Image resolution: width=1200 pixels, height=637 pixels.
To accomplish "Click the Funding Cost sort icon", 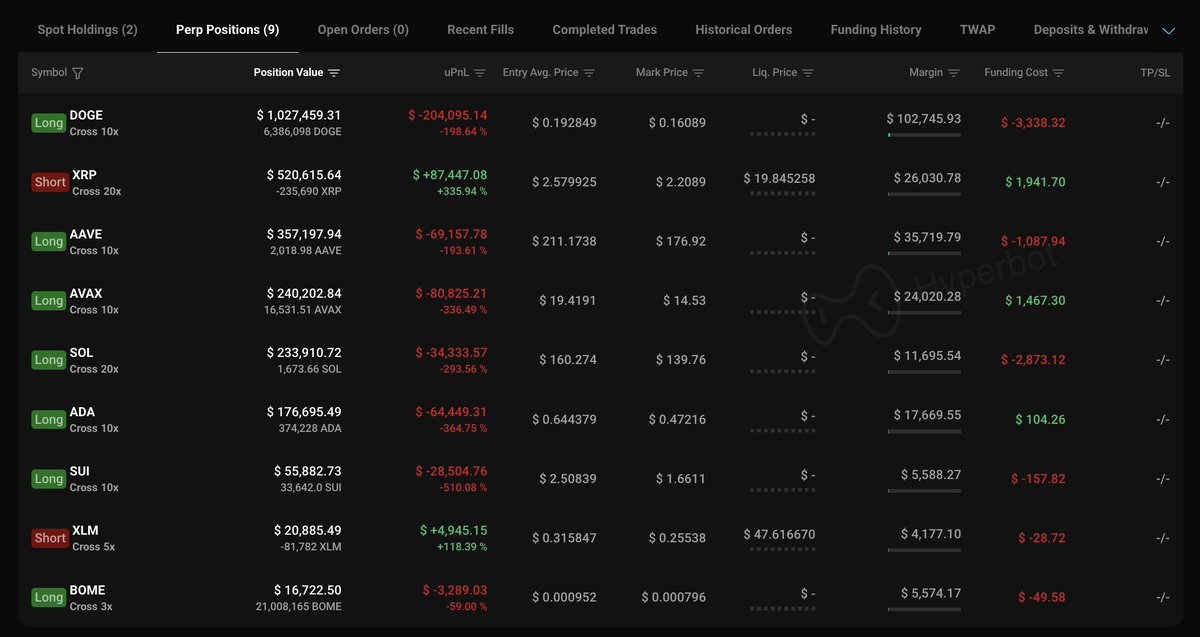I will [x=1058, y=73].
